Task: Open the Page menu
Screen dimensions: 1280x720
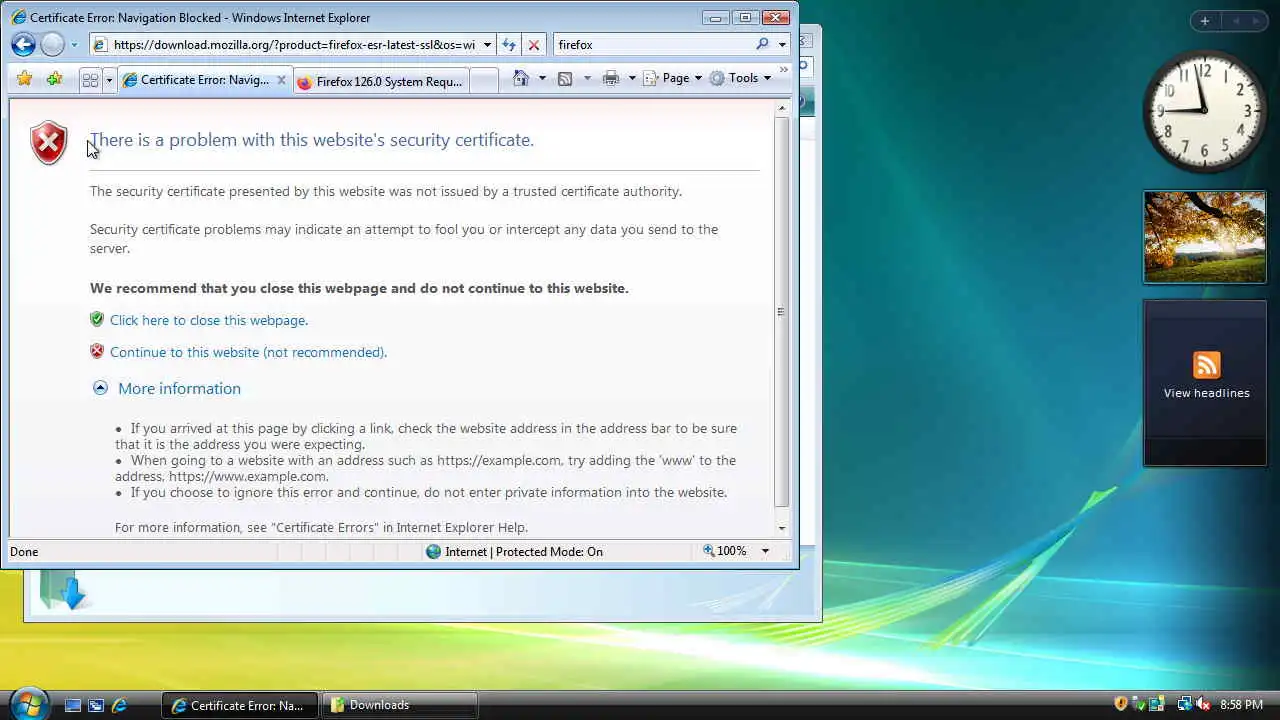Action: (672, 78)
